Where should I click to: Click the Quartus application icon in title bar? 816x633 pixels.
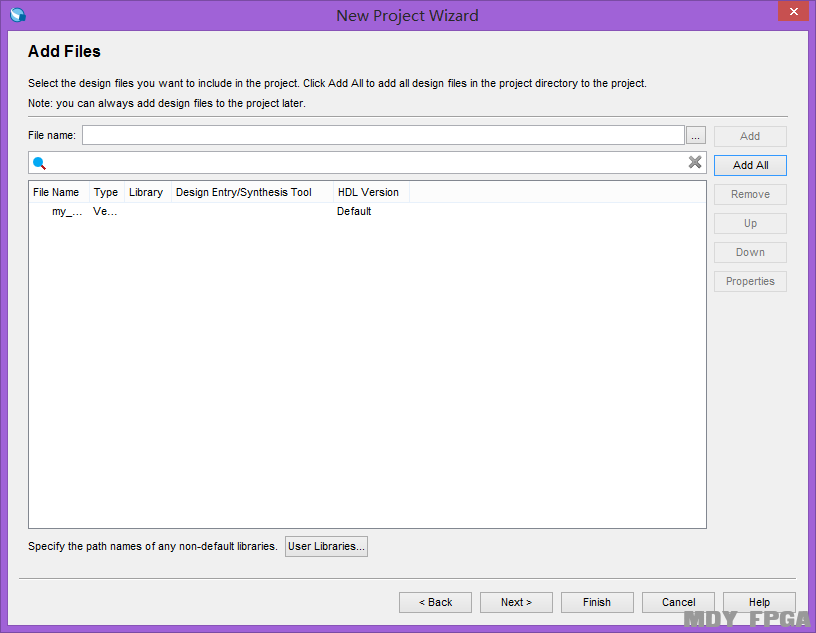[18, 15]
